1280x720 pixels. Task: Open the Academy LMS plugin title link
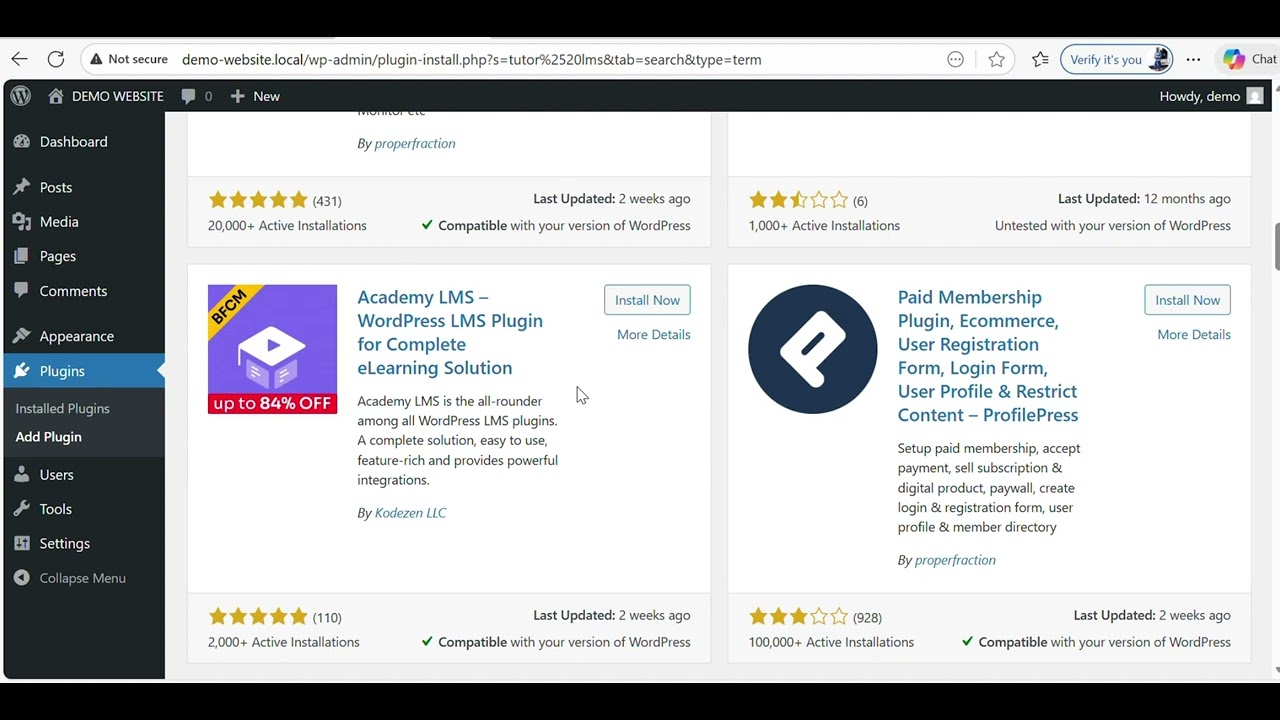point(450,332)
